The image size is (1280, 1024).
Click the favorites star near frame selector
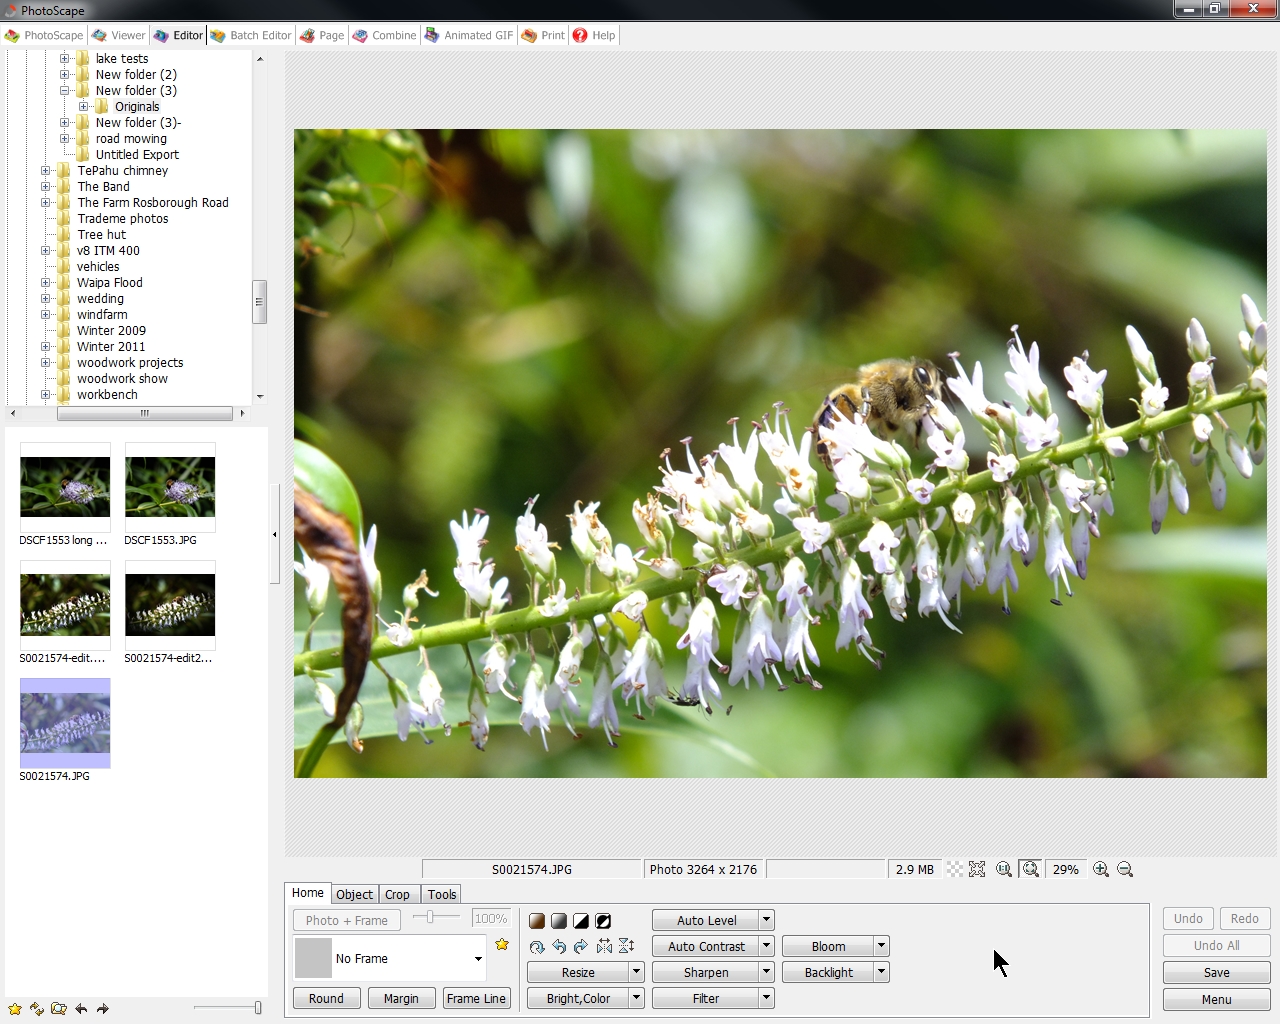tap(502, 944)
